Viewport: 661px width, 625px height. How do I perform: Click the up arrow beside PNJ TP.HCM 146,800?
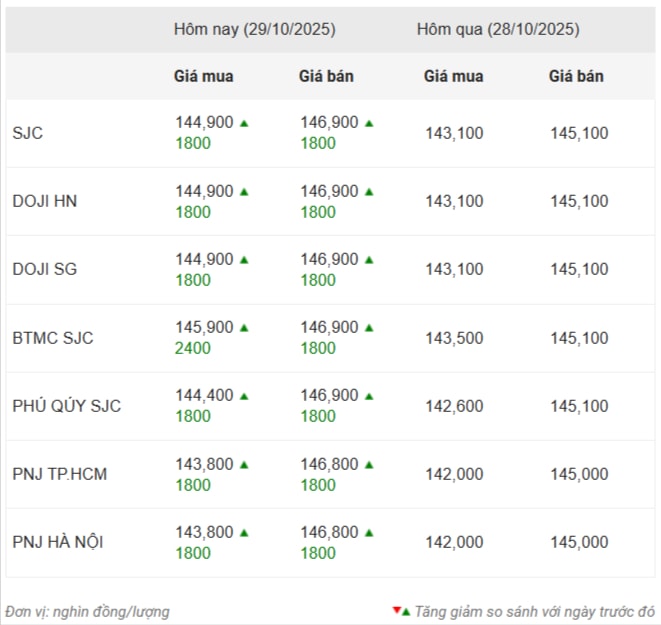click(x=369, y=465)
